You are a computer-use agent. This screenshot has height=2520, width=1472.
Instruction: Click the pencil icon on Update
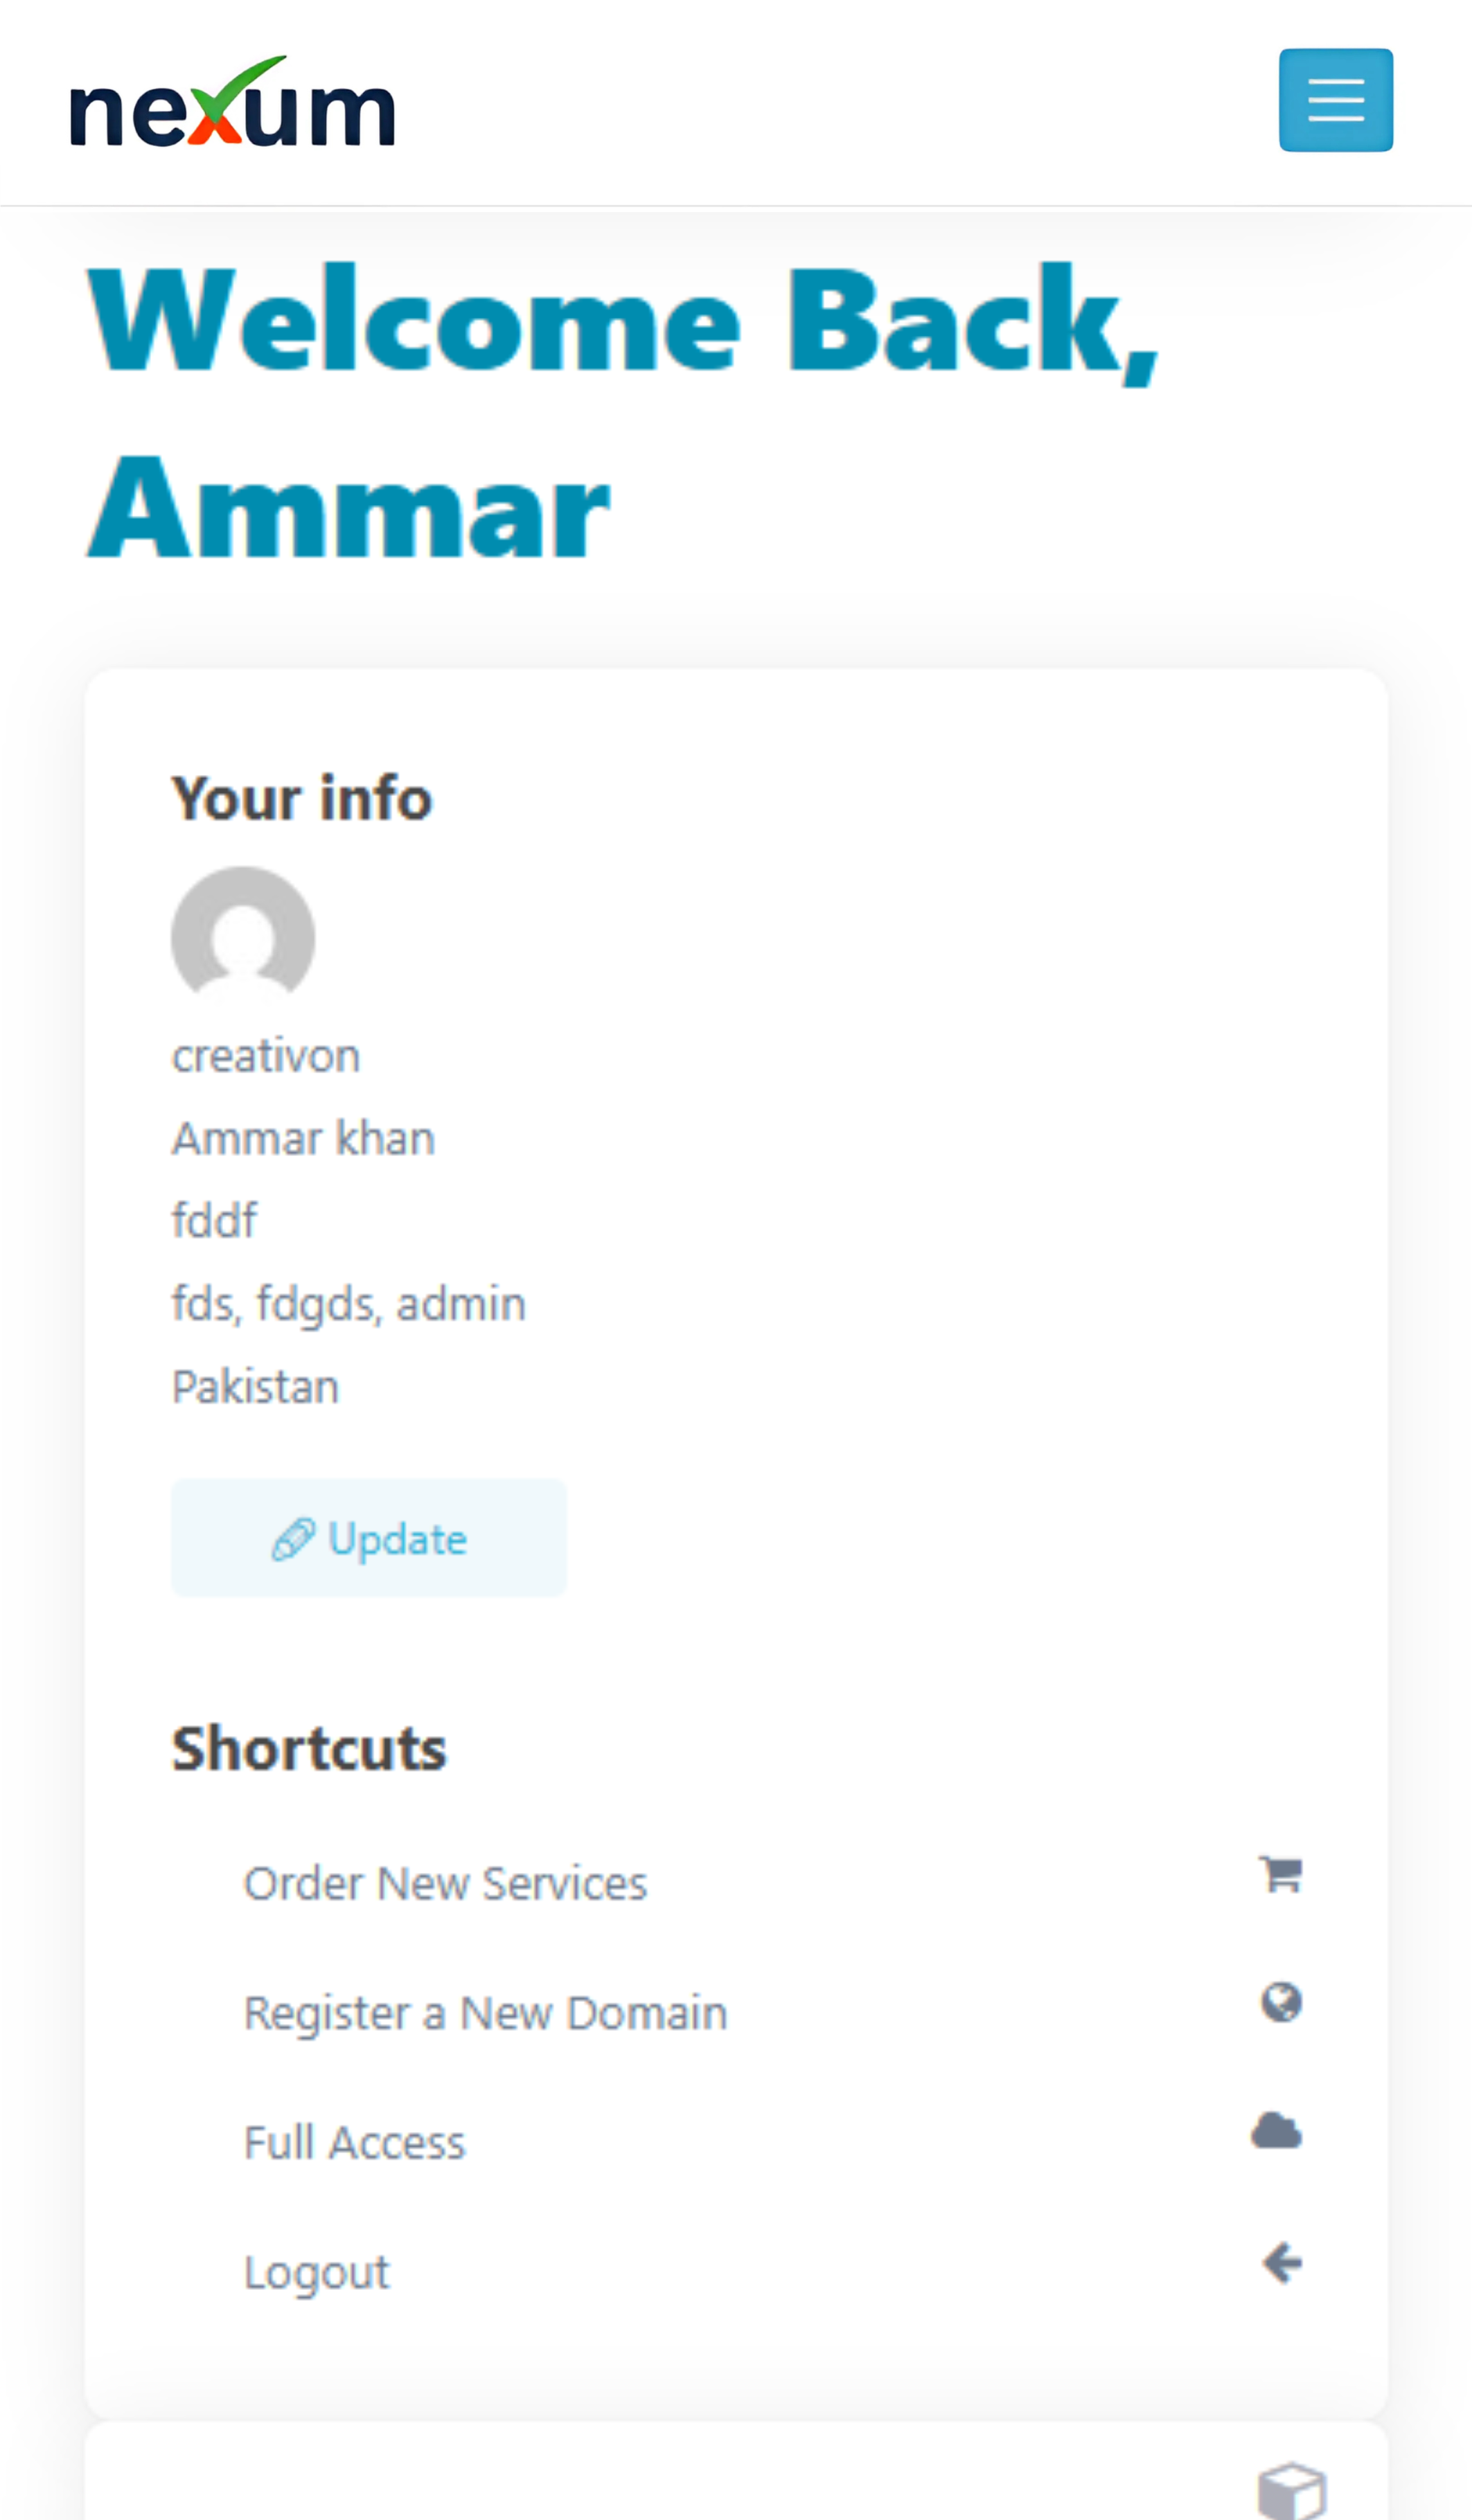tap(293, 1539)
